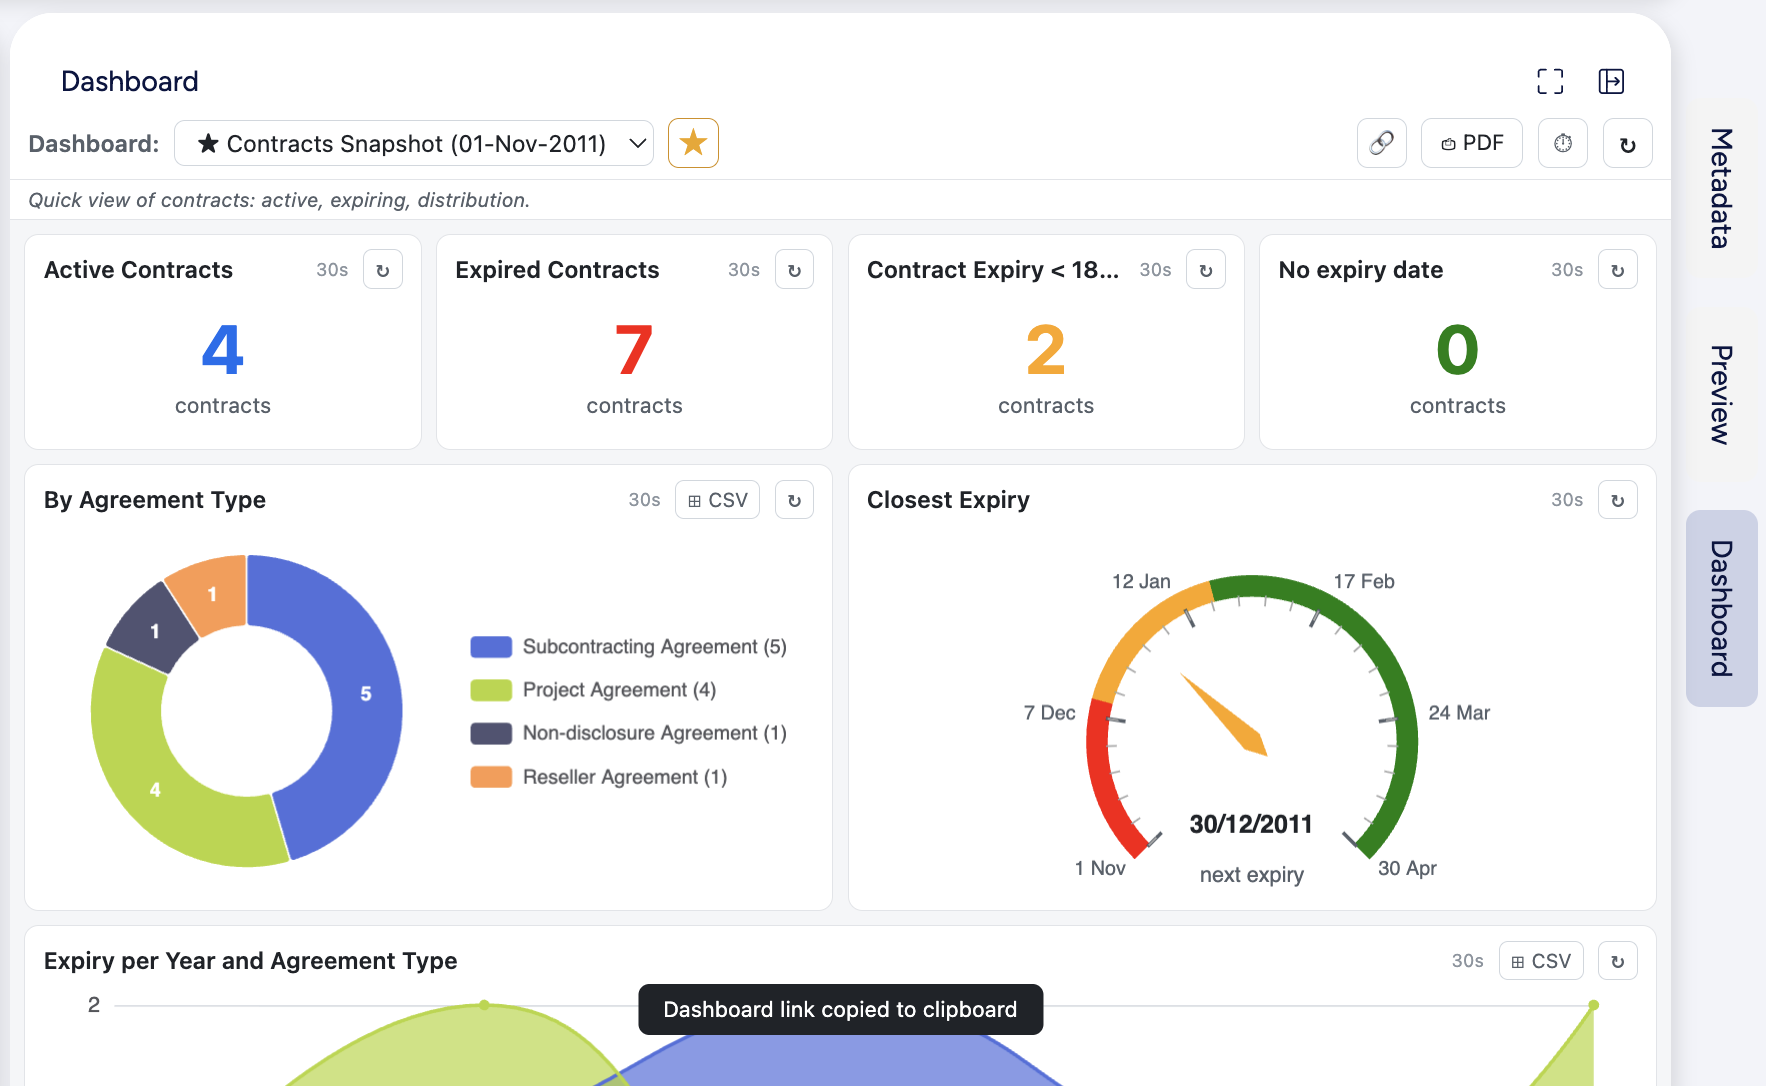Export the dashboard as PDF

click(x=1472, y=143)
